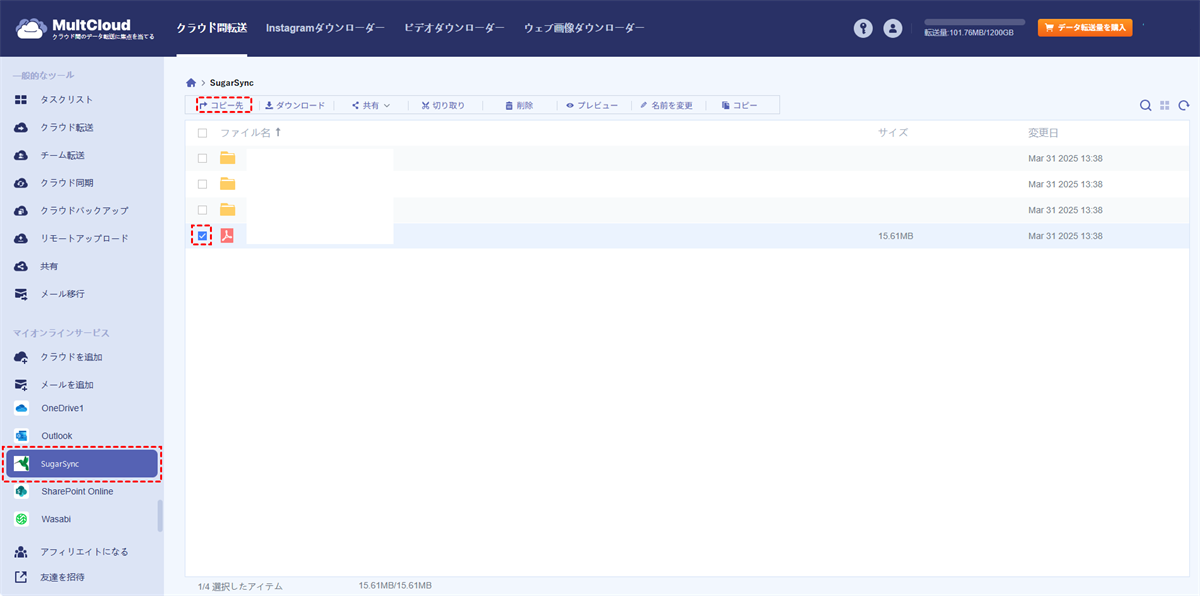The width and height of the screenshot is (1200, 596).
Task: Check the first folder's checkbox
Action: tap(203, 158)
